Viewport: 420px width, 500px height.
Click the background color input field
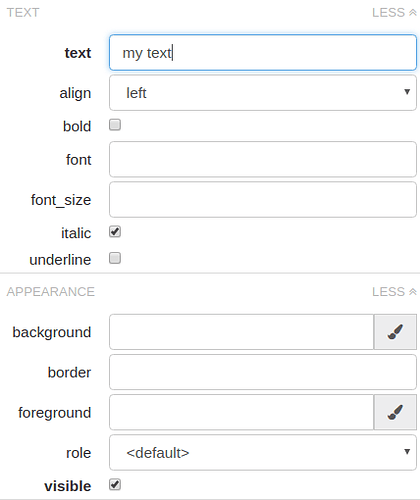point(242,332)
